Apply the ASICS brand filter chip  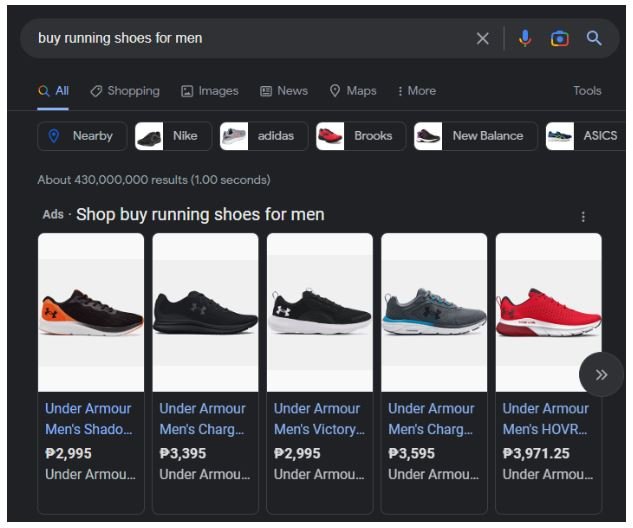click(x=585, y=136)
